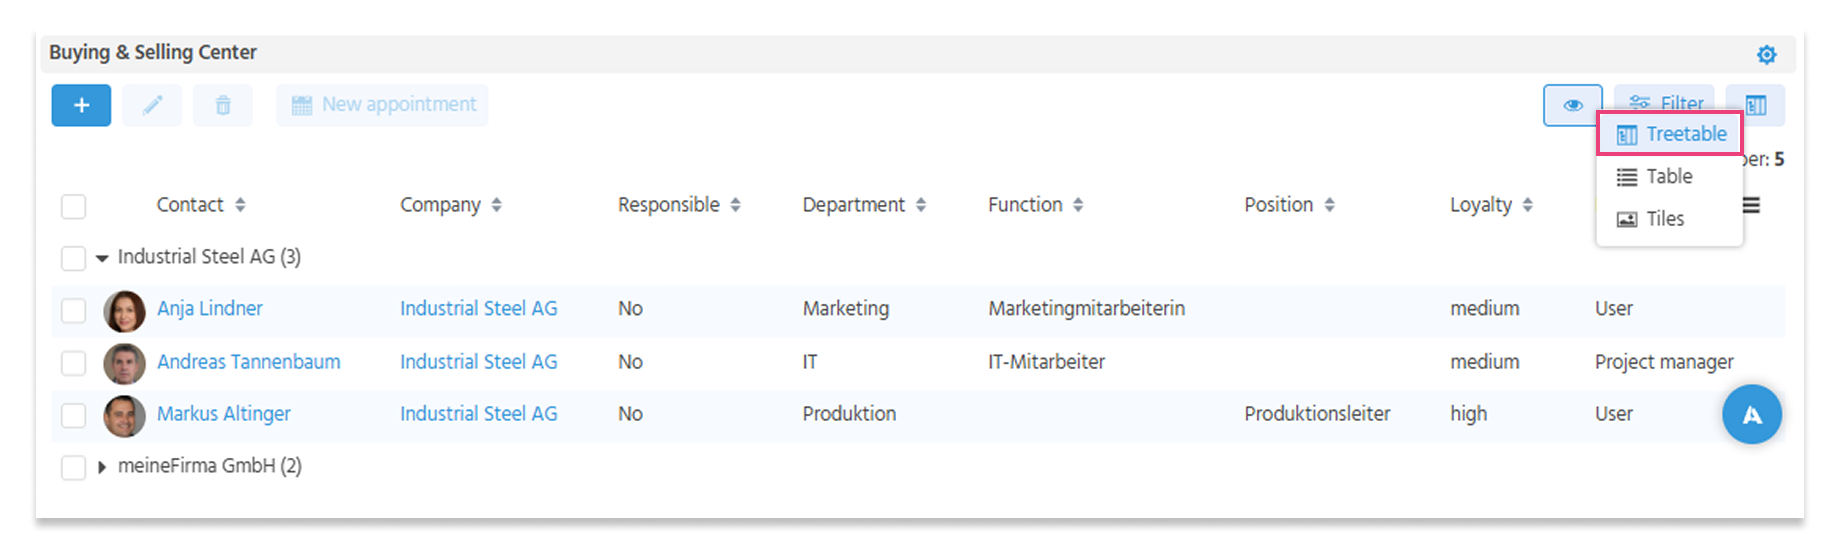Sort by the Loyalty column

tap(1491, 205)
